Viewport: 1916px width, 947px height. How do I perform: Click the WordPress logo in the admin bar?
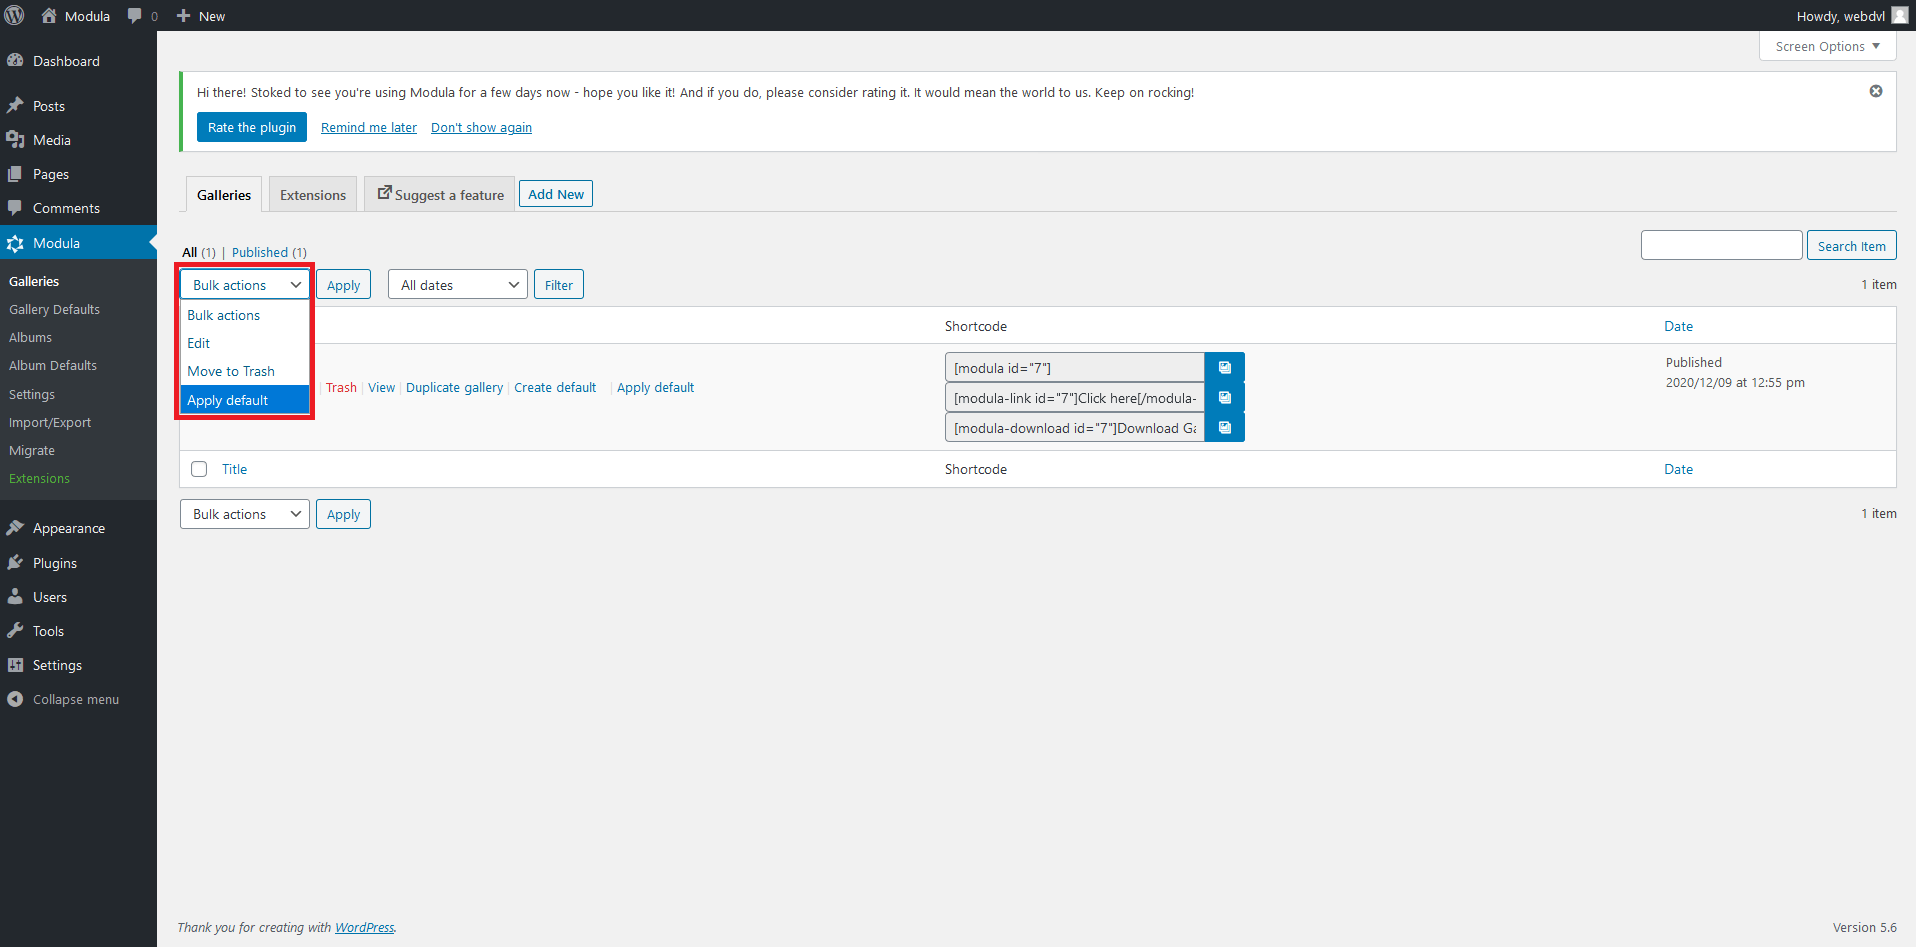click(x=14, y=15)
